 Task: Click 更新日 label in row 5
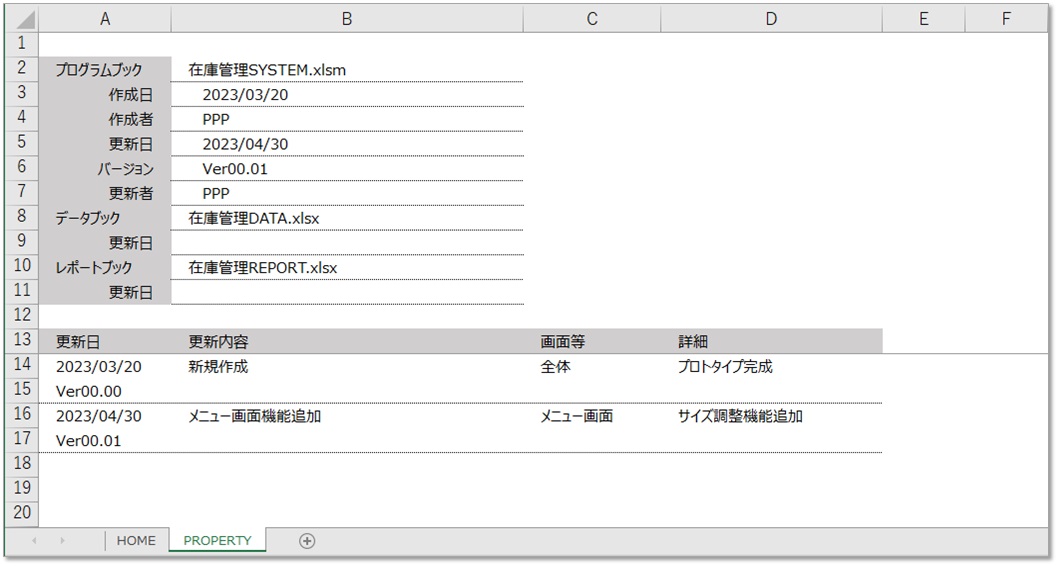pos(105,144)
